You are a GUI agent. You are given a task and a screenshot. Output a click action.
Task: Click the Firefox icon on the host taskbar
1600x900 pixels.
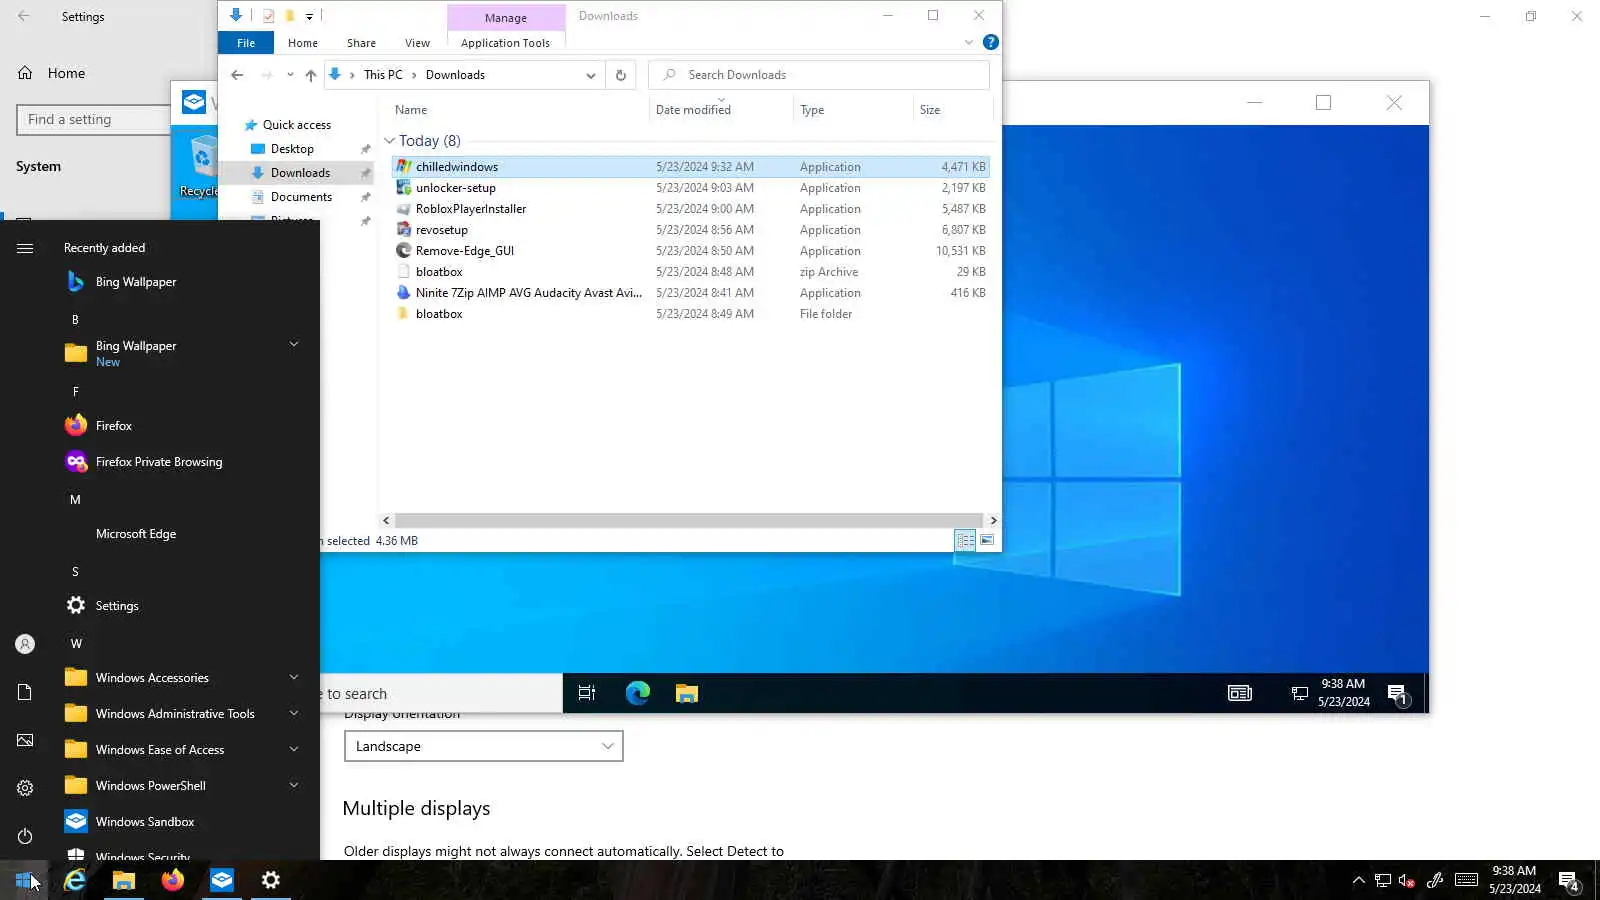(173, 880)
